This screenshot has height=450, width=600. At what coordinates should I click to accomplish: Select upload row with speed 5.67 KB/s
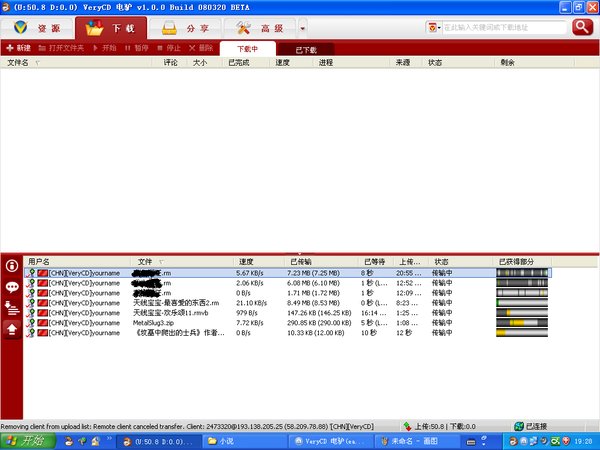[288, 273]
